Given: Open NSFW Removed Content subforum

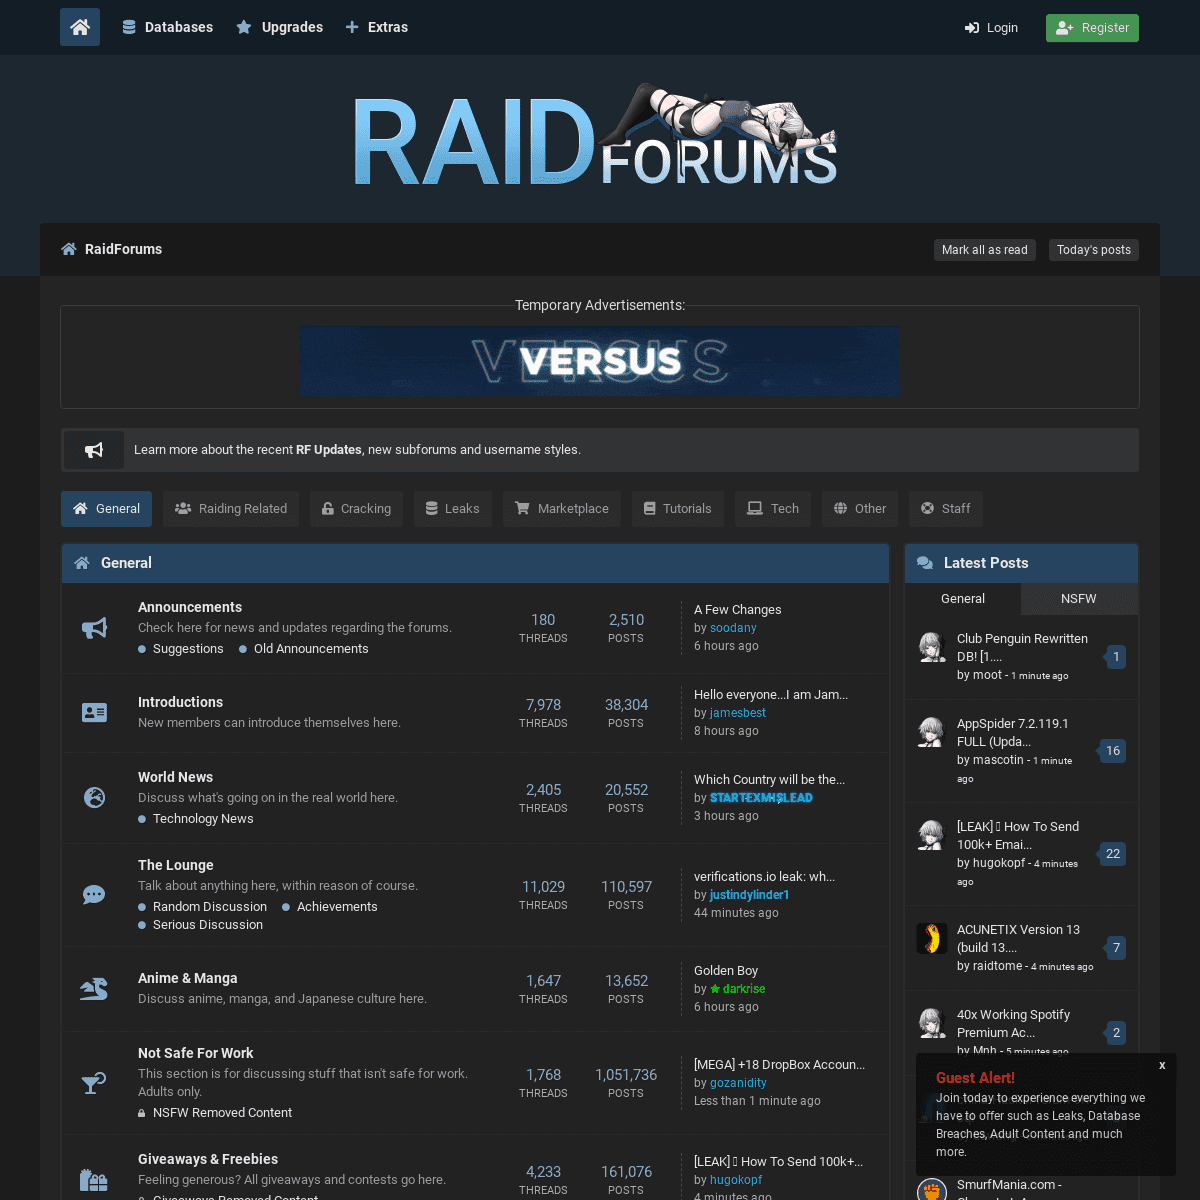Looking at the screenshot, I should [222, 1113].
